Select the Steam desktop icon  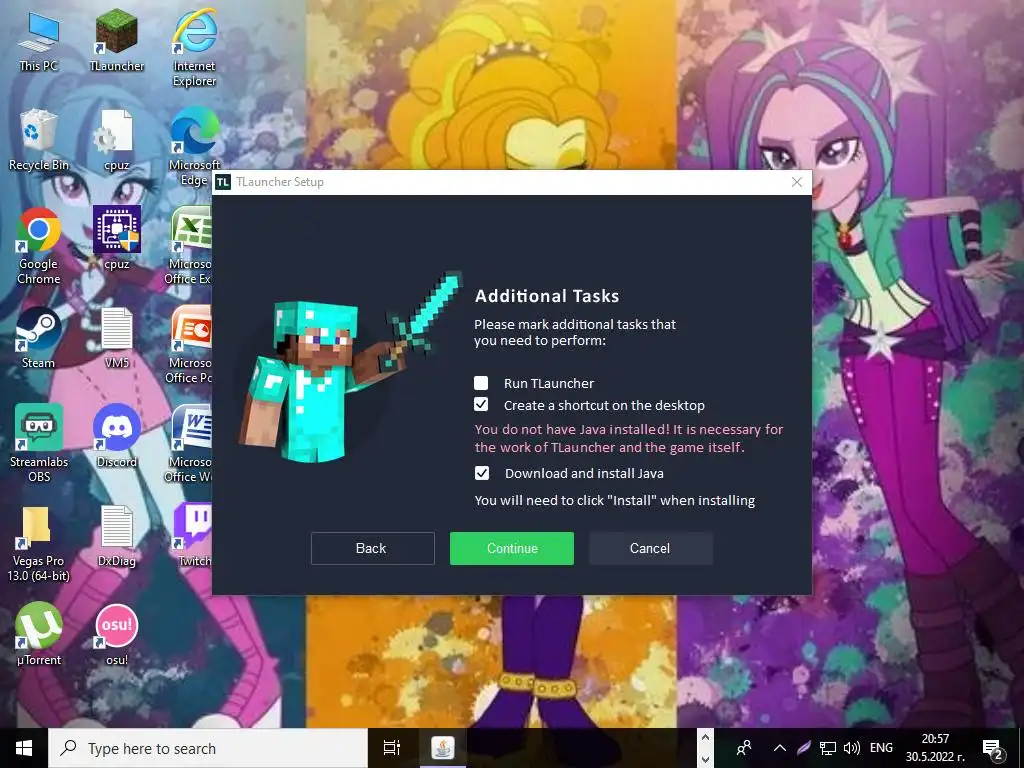click(x=39, y=338)
